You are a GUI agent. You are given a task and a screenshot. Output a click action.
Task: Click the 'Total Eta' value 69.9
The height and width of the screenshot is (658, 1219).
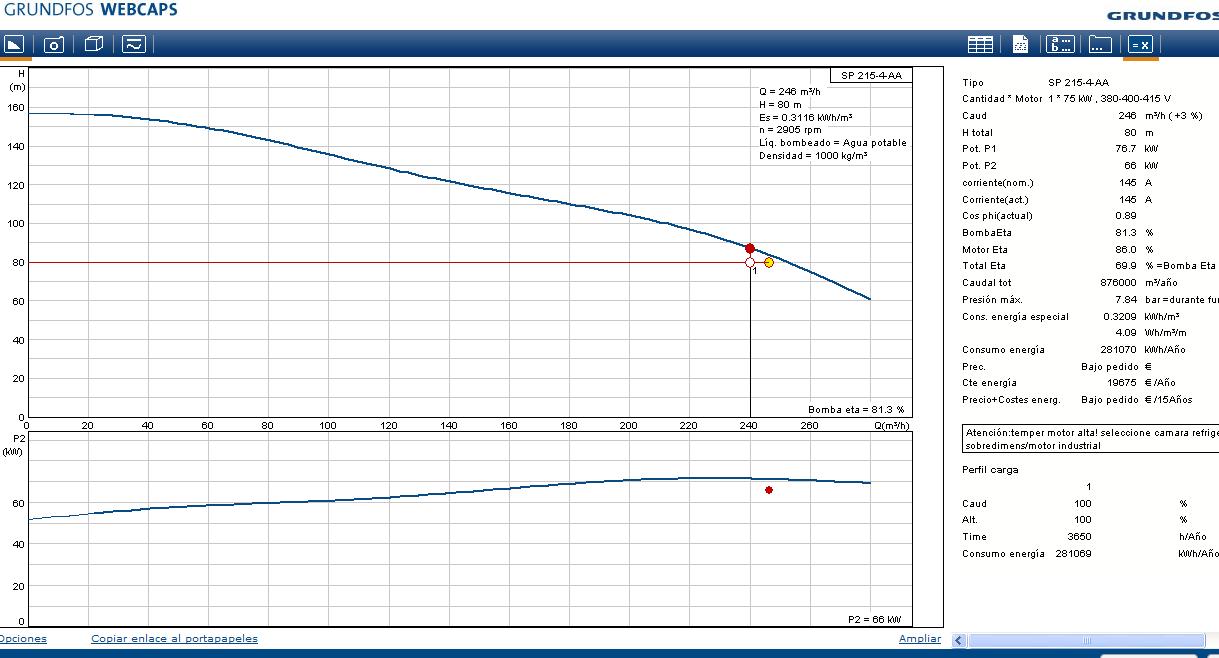[x=1126, y=266]
